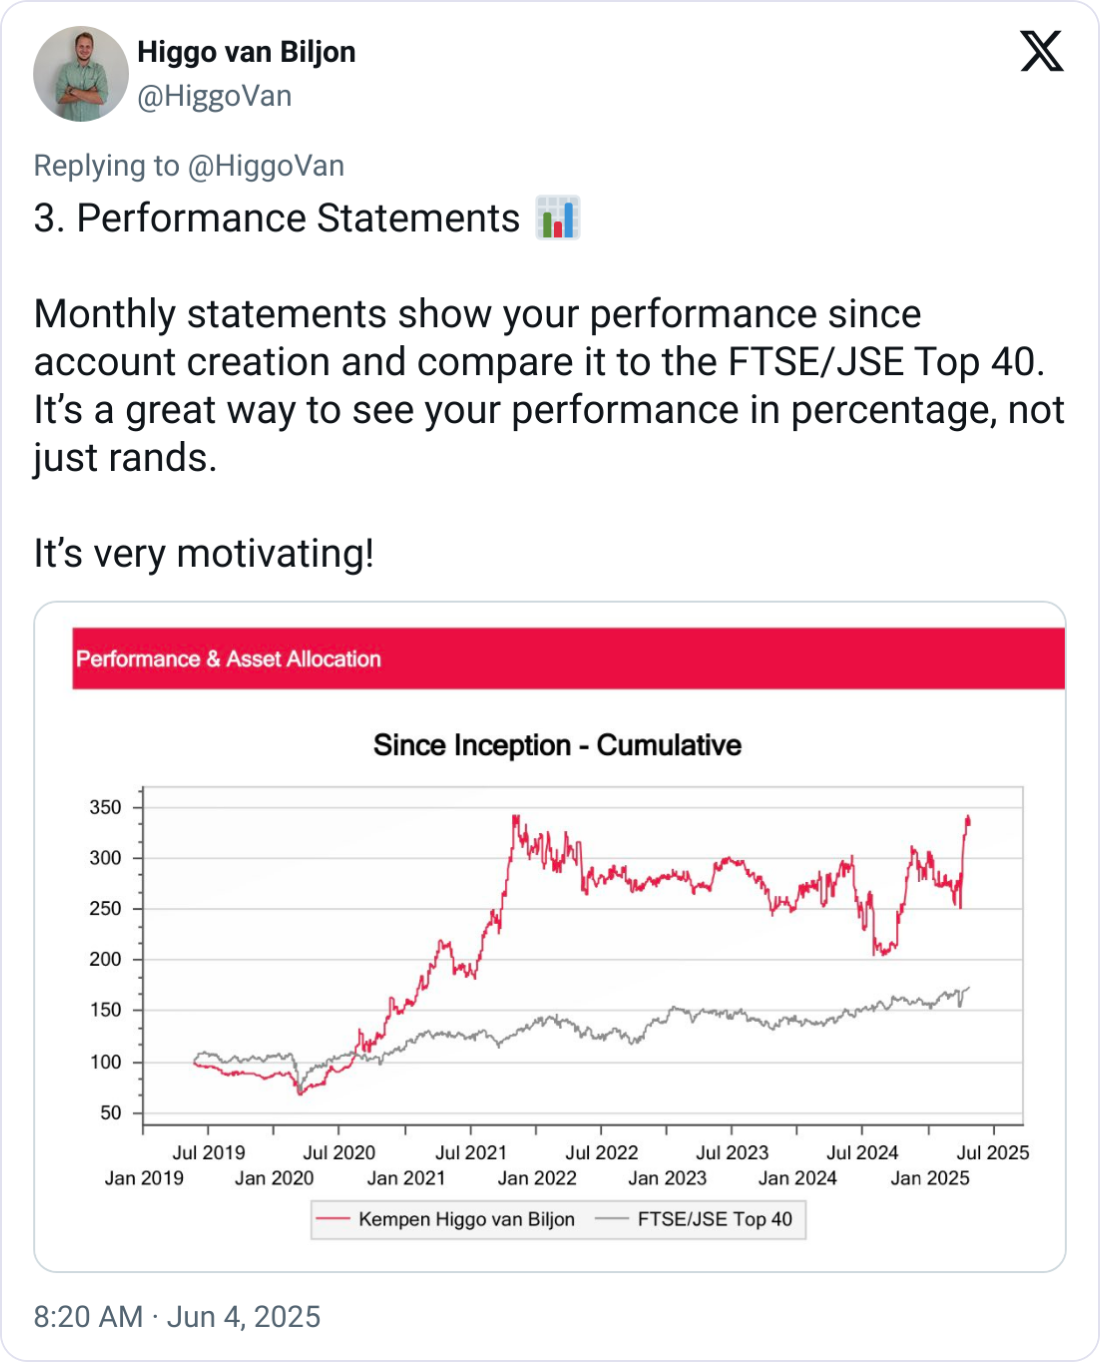
Task: Click the Since Inception - Cumulative title
Action: [557, 745]
